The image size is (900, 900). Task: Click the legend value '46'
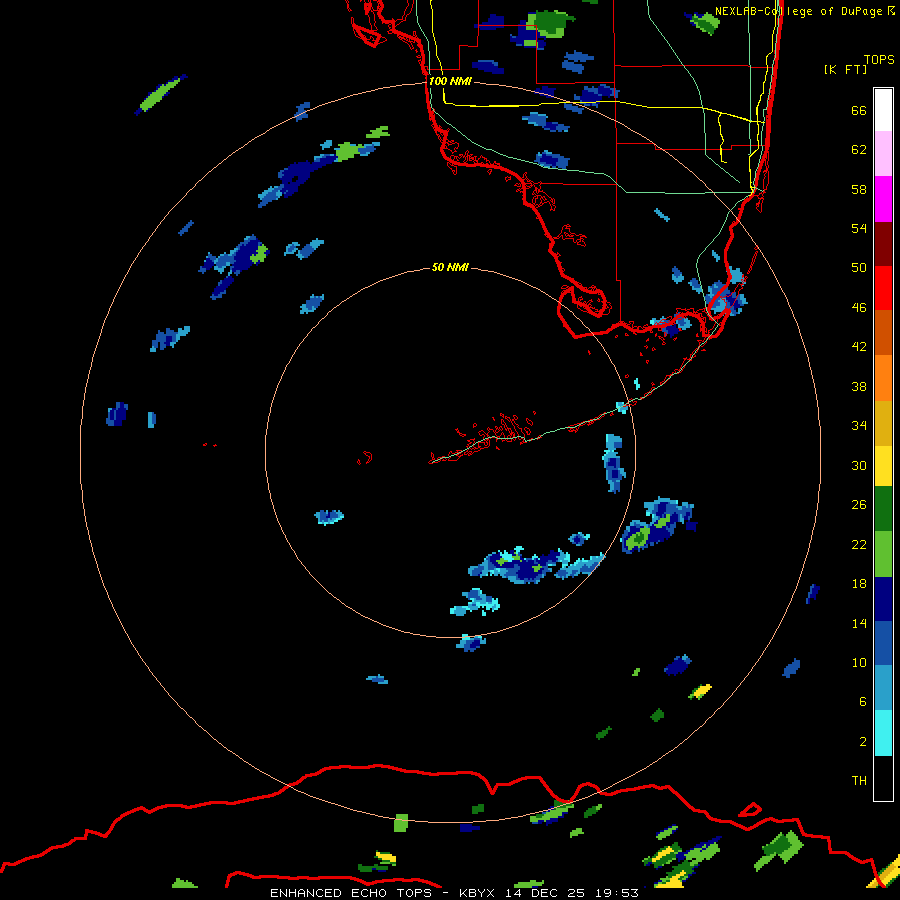click(859, 307)
